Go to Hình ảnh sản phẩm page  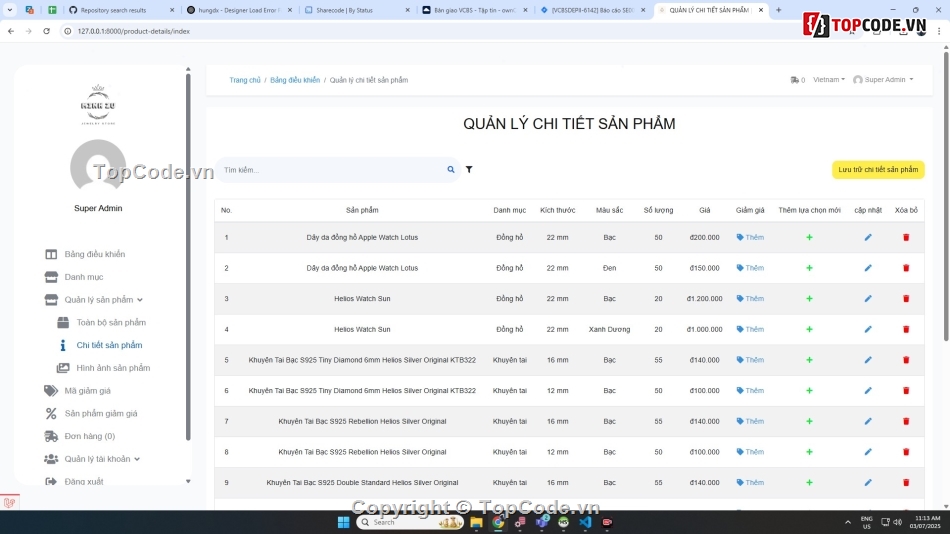point(113,368)
